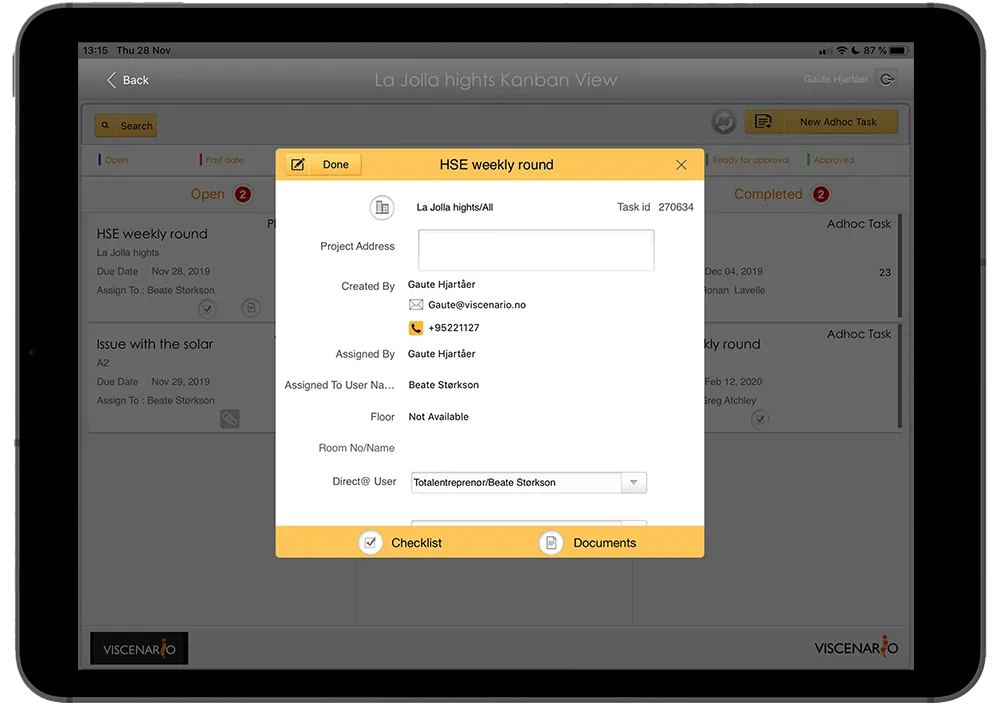The height and width of the screenshot is (705, 1000).
Task: Click the Viscenario logo at bottom left
Action: [139, 648]
